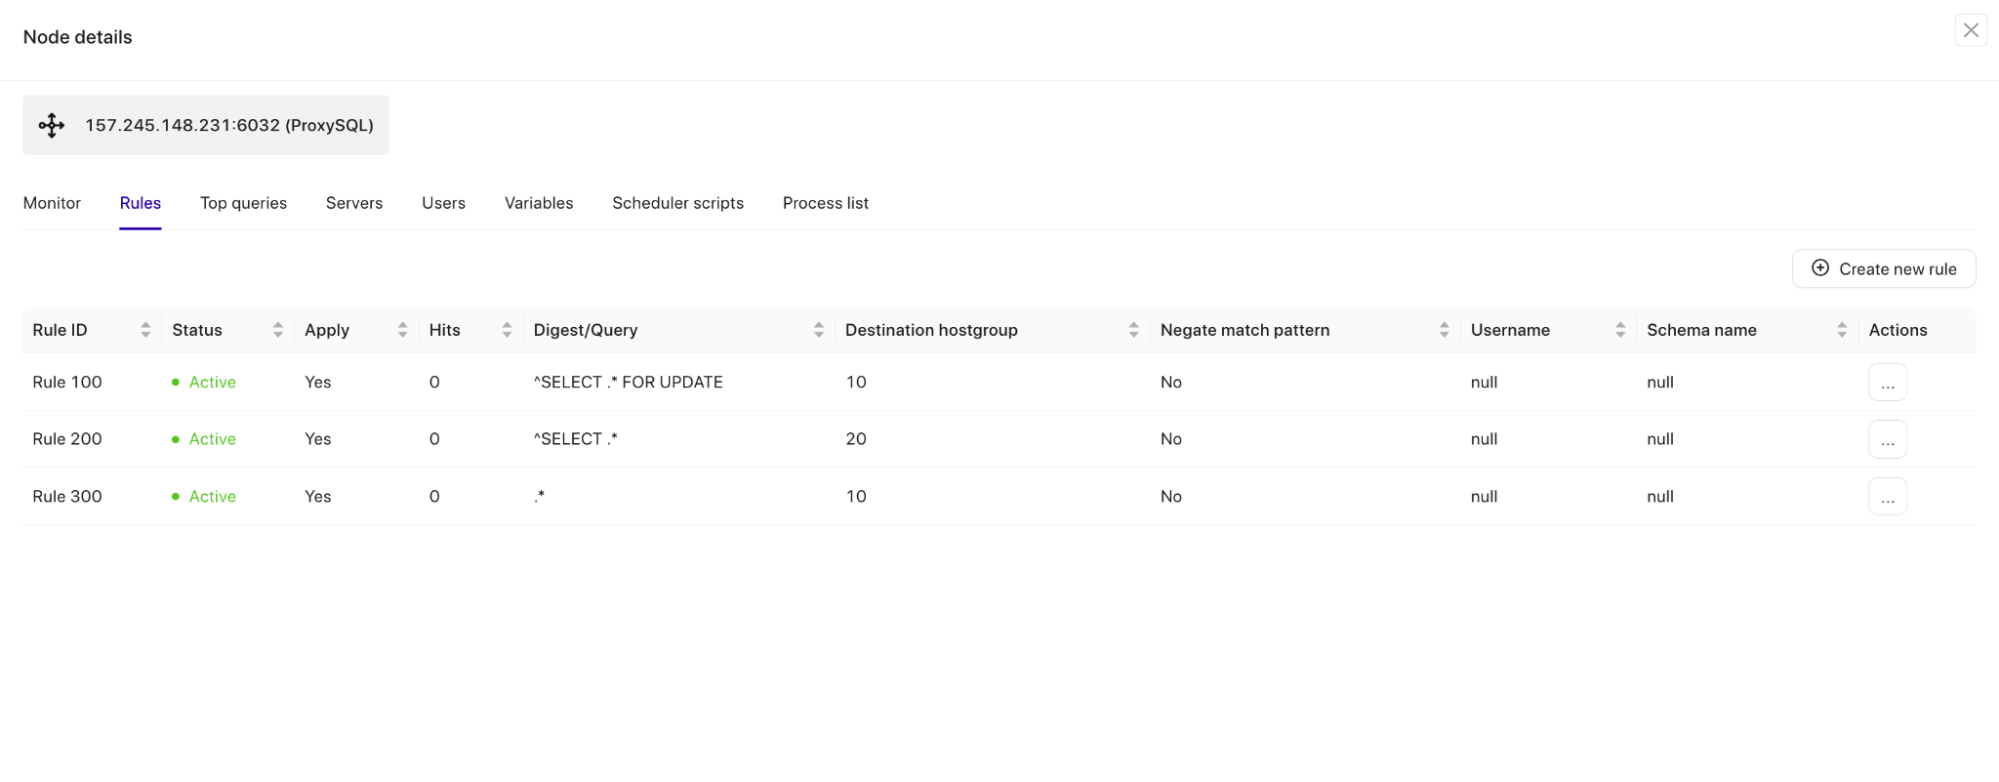The width and height of the screenshot is (1999, 782).
Task: Sort by Destination hostgroup column
Action: 1133,329
